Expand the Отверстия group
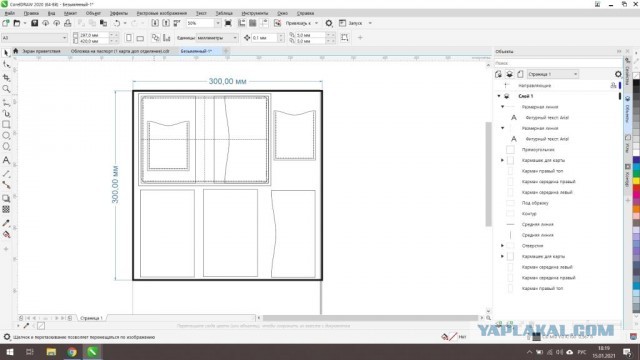The height and width of the screenshot is (360, 640). pyautogui.click(x=502, y=246)
